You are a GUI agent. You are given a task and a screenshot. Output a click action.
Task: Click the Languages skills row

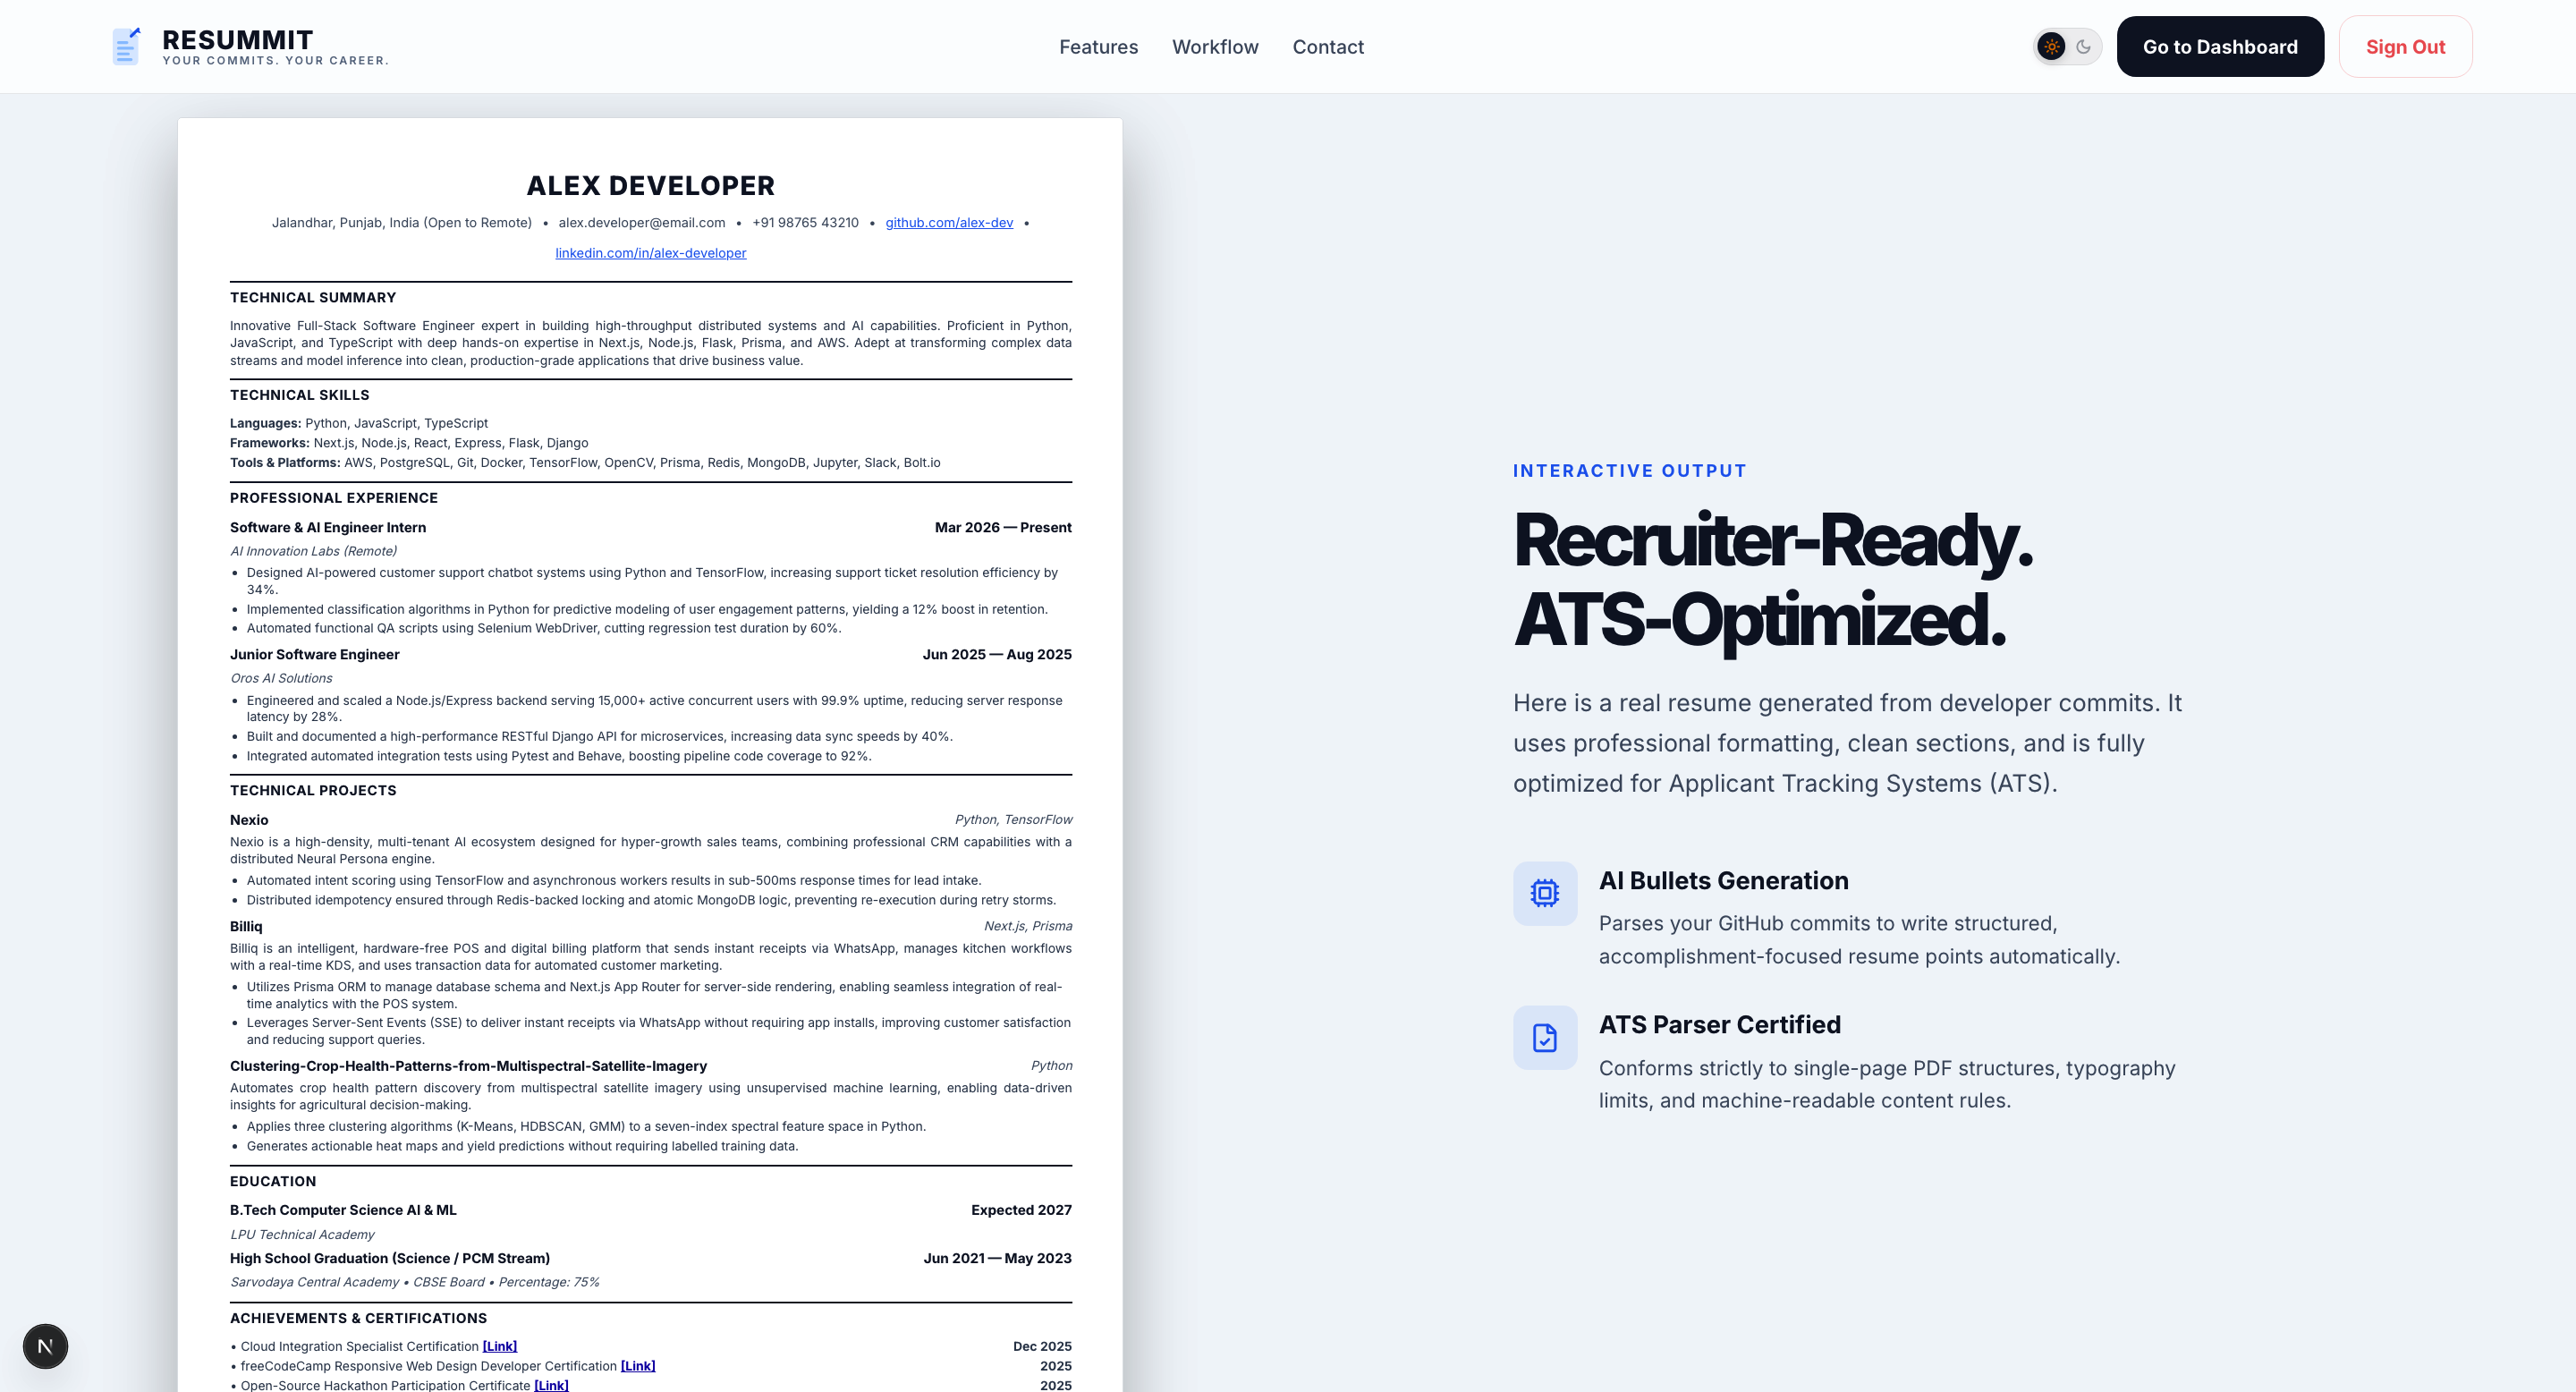[x=359, y=423]
